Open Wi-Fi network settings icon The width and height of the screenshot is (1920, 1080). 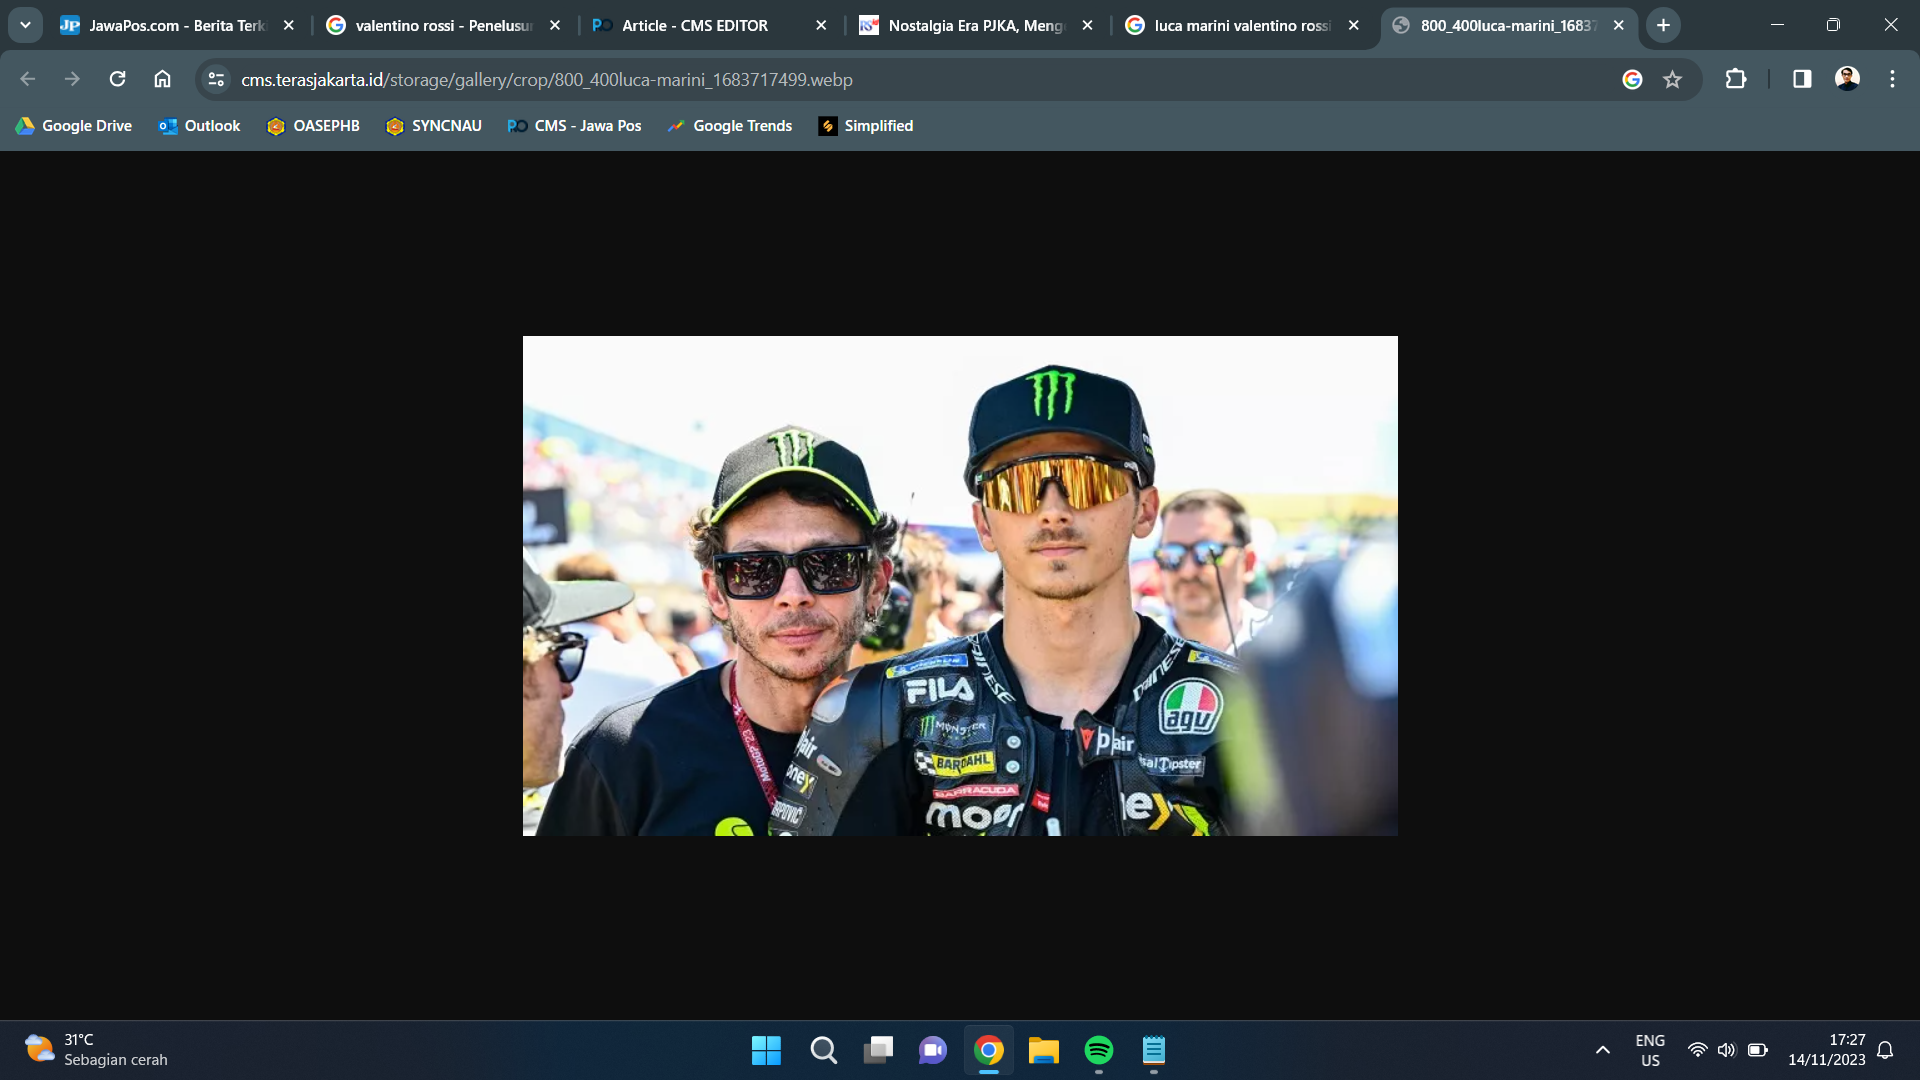1697,1050
